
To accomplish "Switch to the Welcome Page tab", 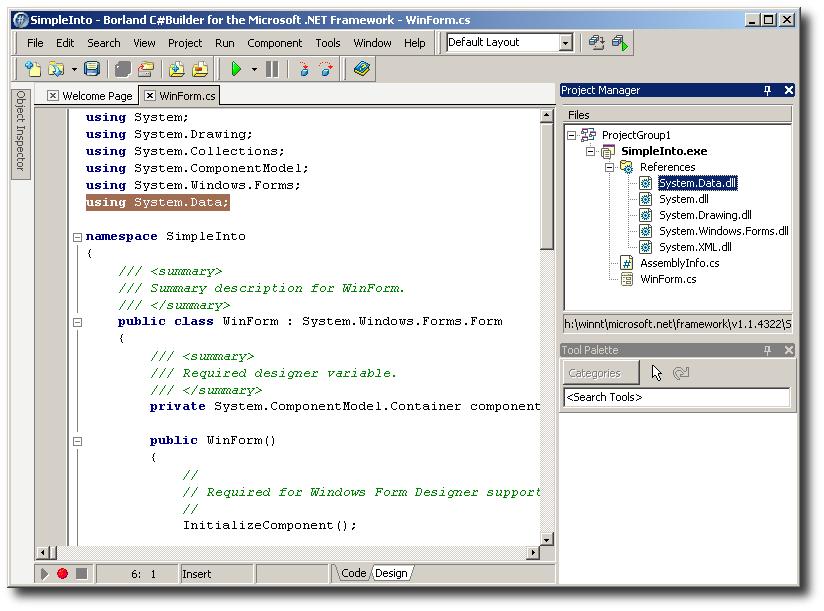I will (97, 96).
